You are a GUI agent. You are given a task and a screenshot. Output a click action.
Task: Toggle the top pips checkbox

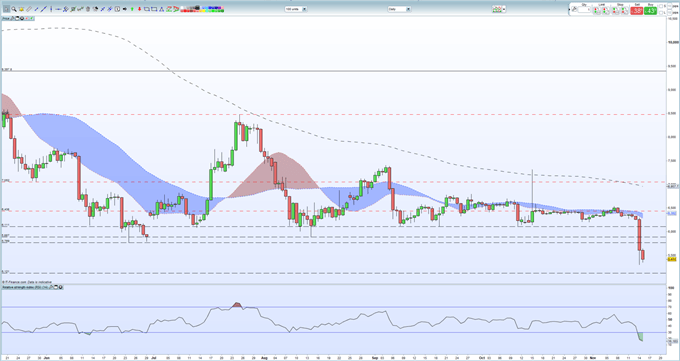670,6
